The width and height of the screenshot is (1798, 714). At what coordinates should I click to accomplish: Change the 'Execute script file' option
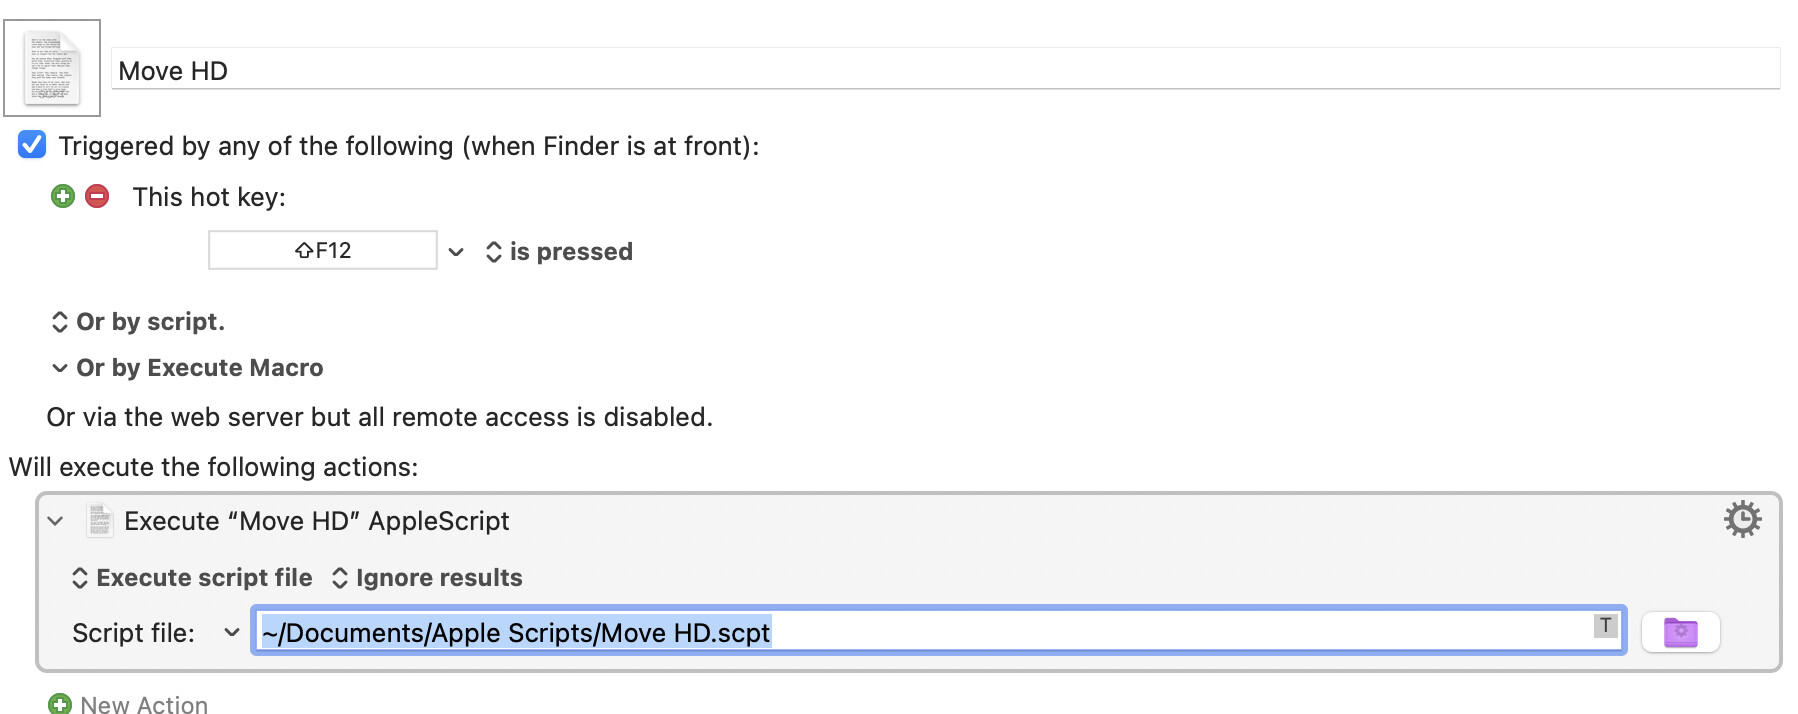[192, 578]
